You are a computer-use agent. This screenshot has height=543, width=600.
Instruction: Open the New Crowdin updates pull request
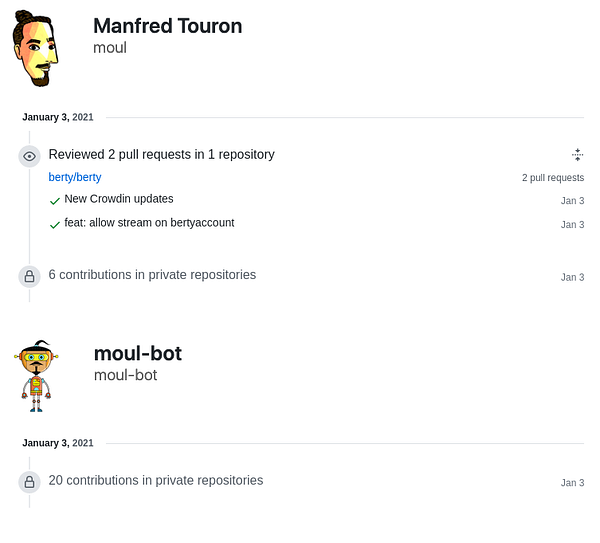pyautogui.click(x=119, y=199)
